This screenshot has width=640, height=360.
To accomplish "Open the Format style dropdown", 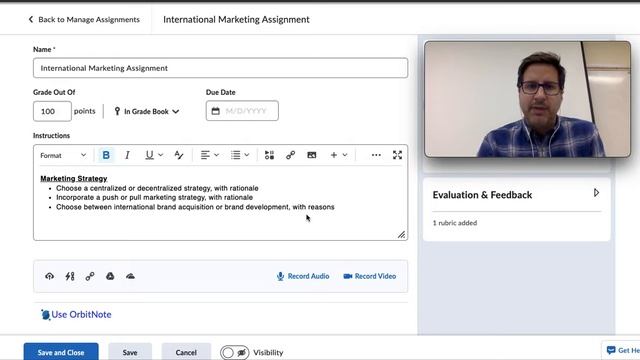I will point(63,156).
